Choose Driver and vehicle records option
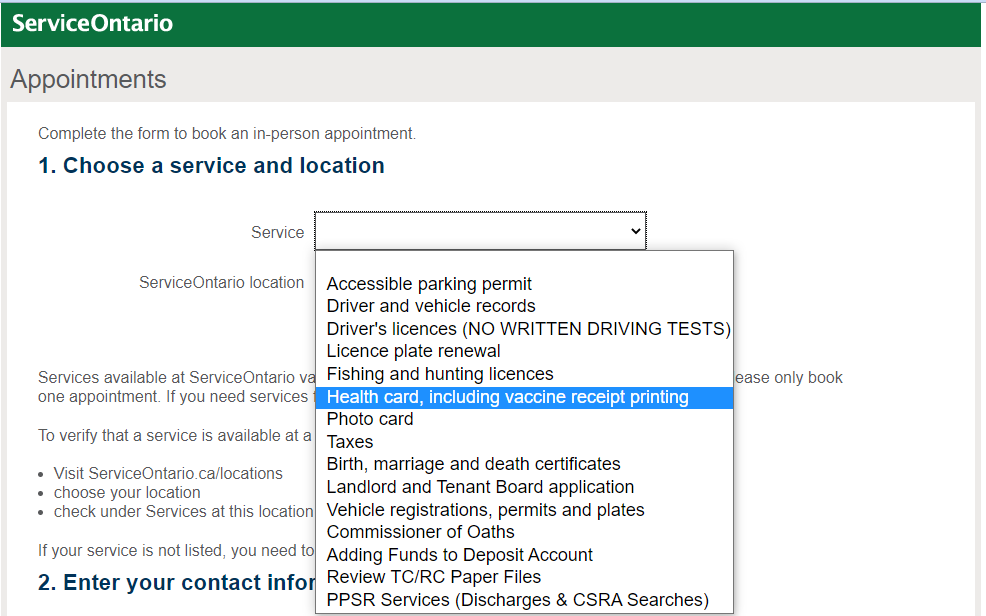 (524, 306)
